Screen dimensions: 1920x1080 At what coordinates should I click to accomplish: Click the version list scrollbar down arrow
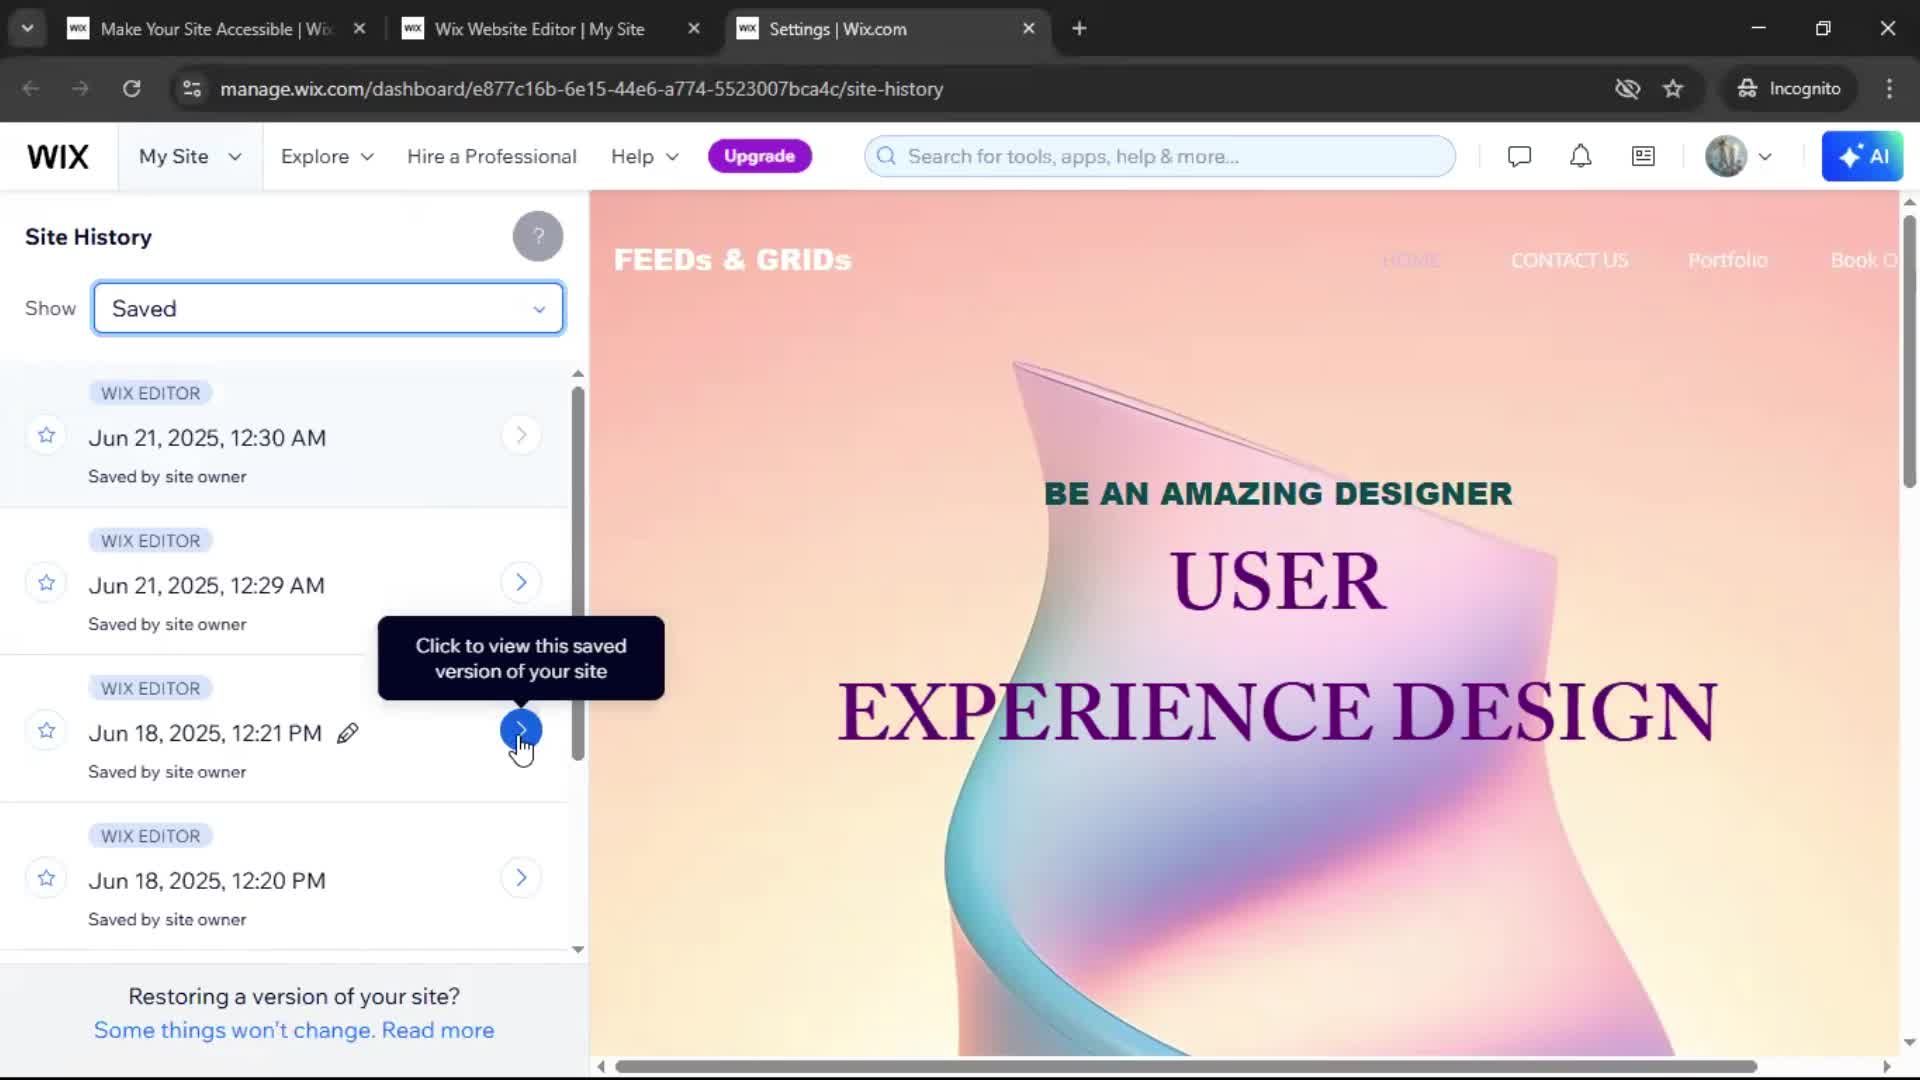click(578, 949)
